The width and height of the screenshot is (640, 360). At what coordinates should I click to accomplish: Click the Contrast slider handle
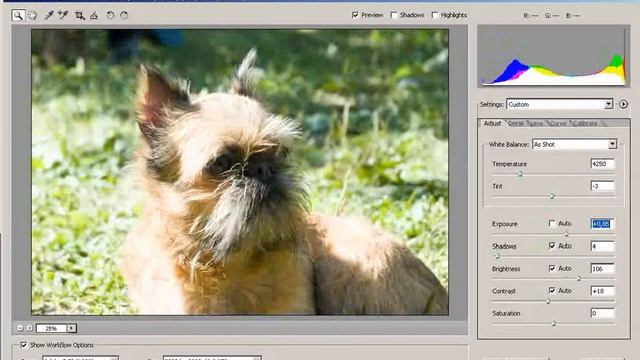tap(548, 301)
